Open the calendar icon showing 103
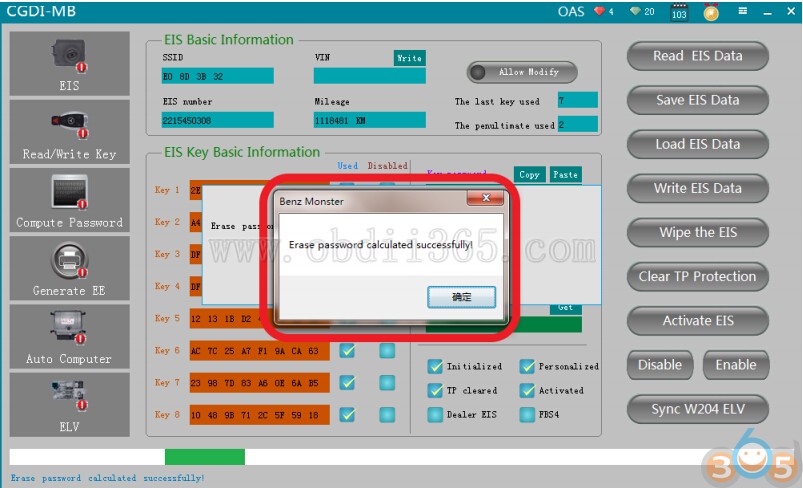Image resolution: width=803 pixels, height=488 pixels. [x=679, y=12]
